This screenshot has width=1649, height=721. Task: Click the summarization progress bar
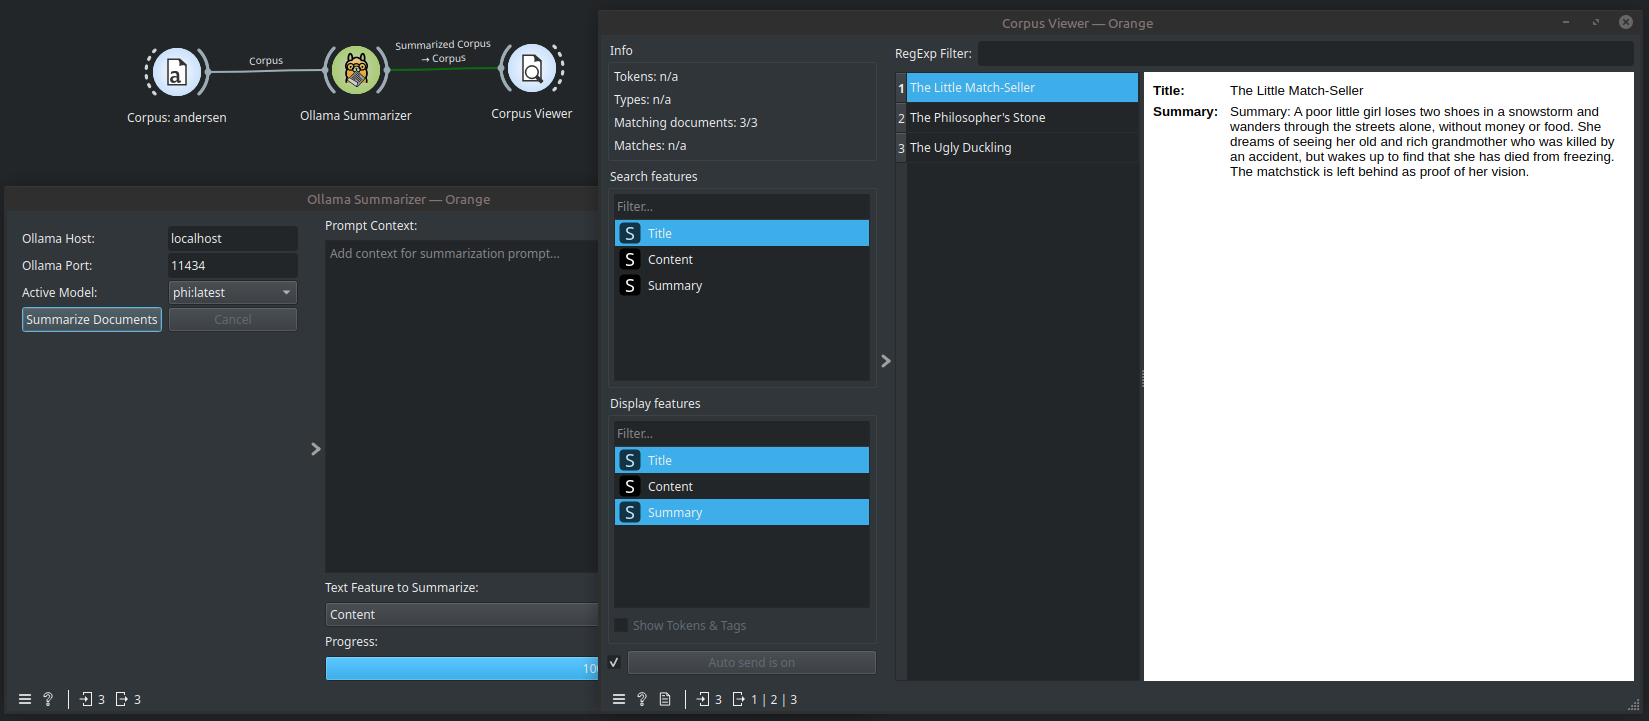click(x=462, y=668)
